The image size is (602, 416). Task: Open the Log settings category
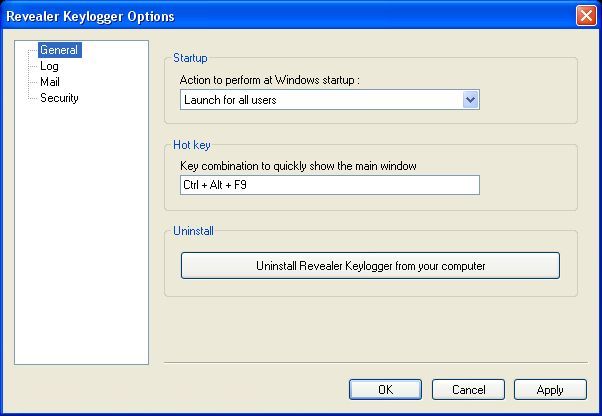click(x=49, y=66)
